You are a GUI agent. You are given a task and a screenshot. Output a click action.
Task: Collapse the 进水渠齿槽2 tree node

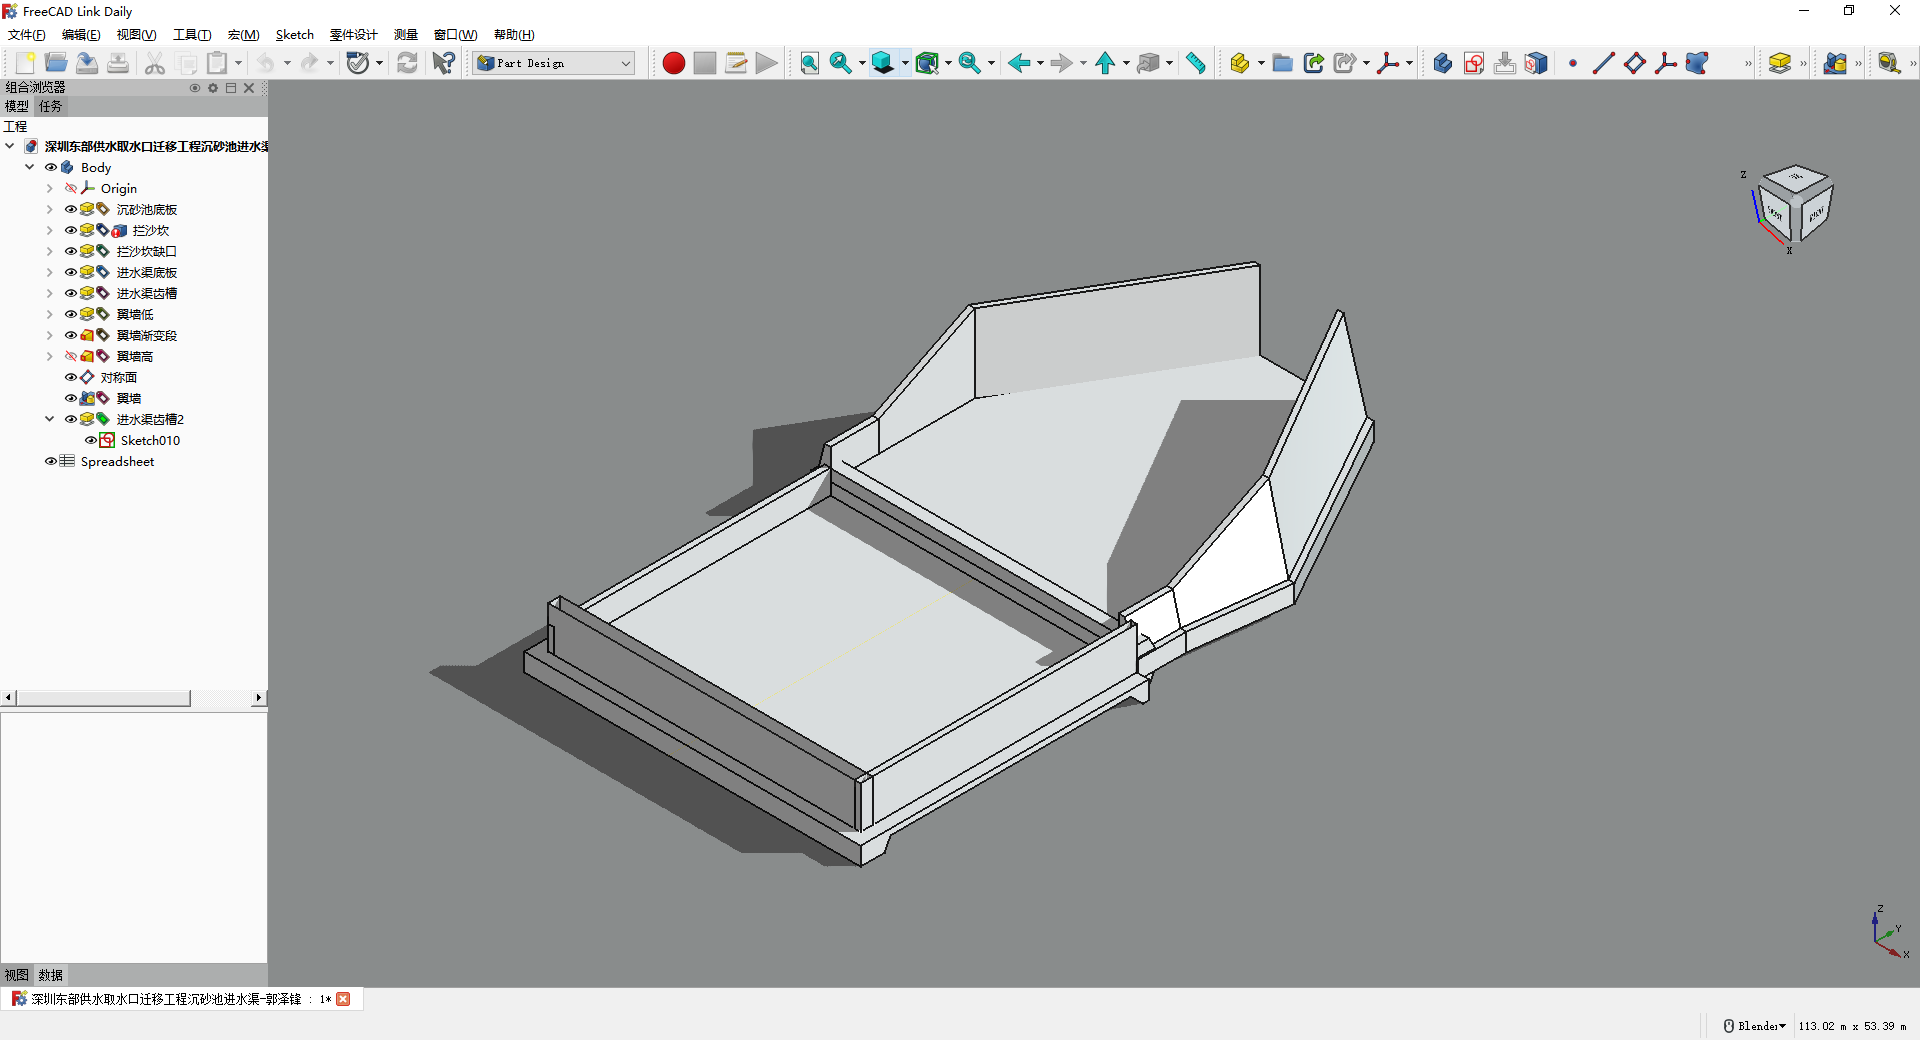49,420
